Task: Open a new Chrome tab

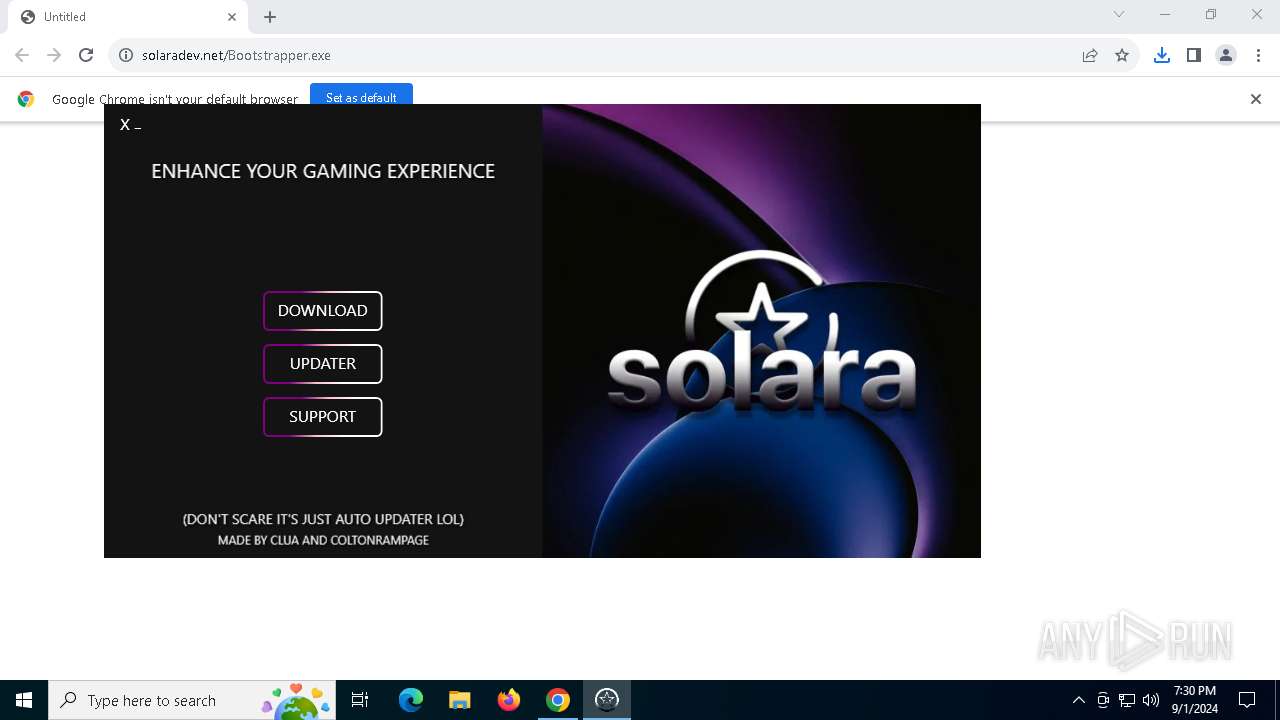Action: [x=270, y=17]
